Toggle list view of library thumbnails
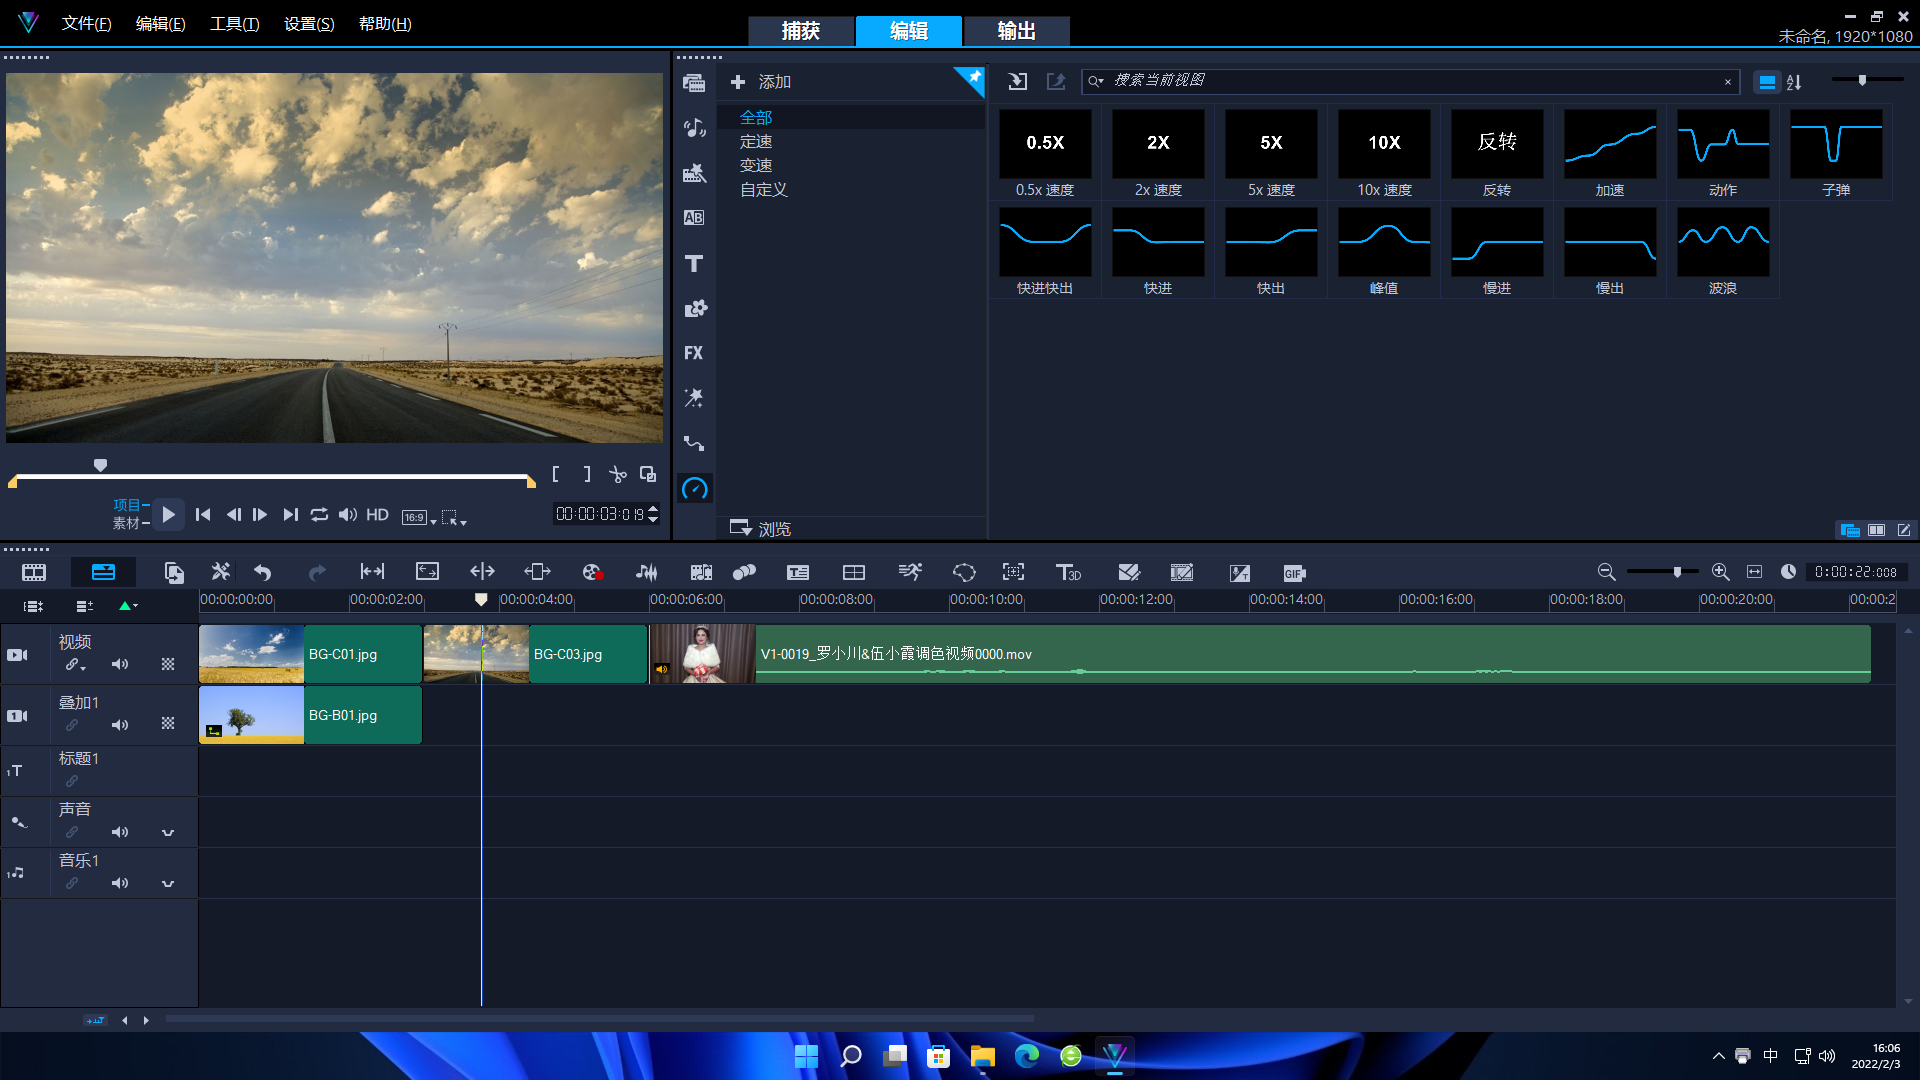This screenshot has width=1920, height=1080. (x=1767, y=83)
